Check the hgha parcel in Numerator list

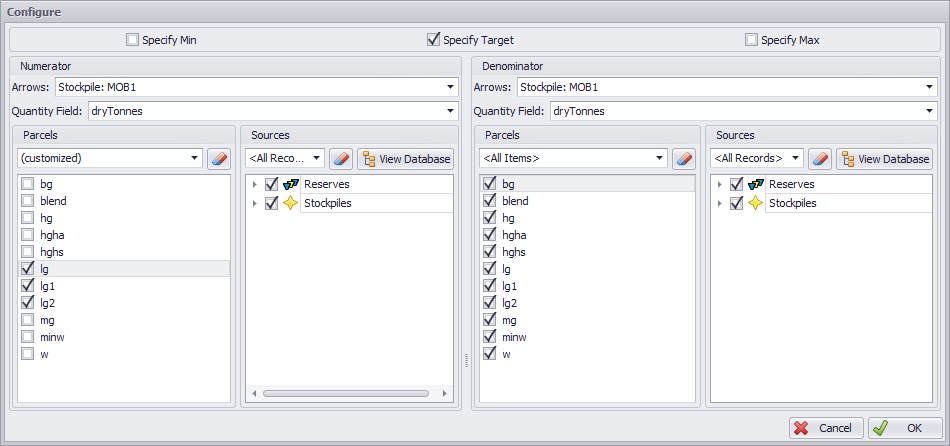[28, 235]
